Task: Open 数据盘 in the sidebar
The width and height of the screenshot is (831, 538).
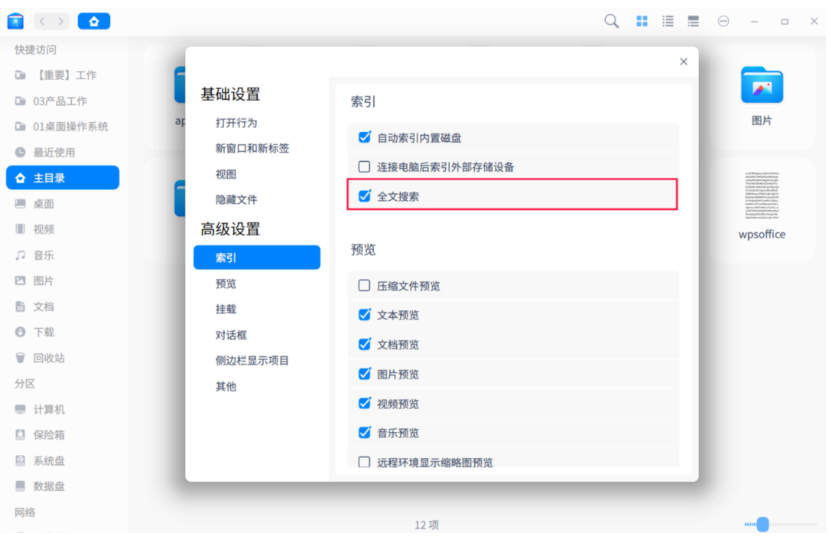Action: 63,487
